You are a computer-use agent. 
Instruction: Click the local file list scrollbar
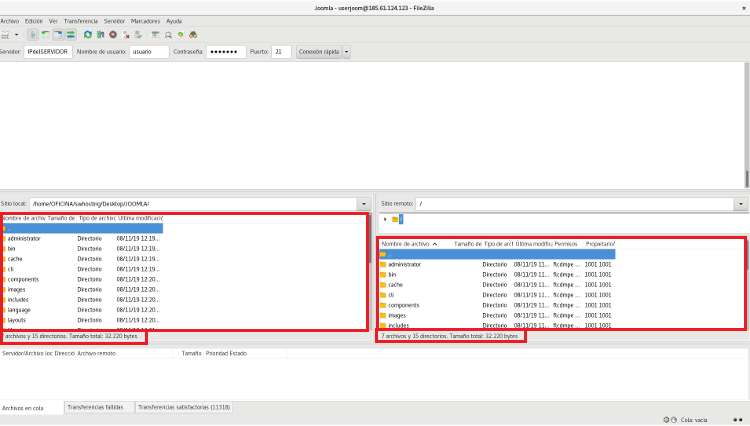[371, 273]
